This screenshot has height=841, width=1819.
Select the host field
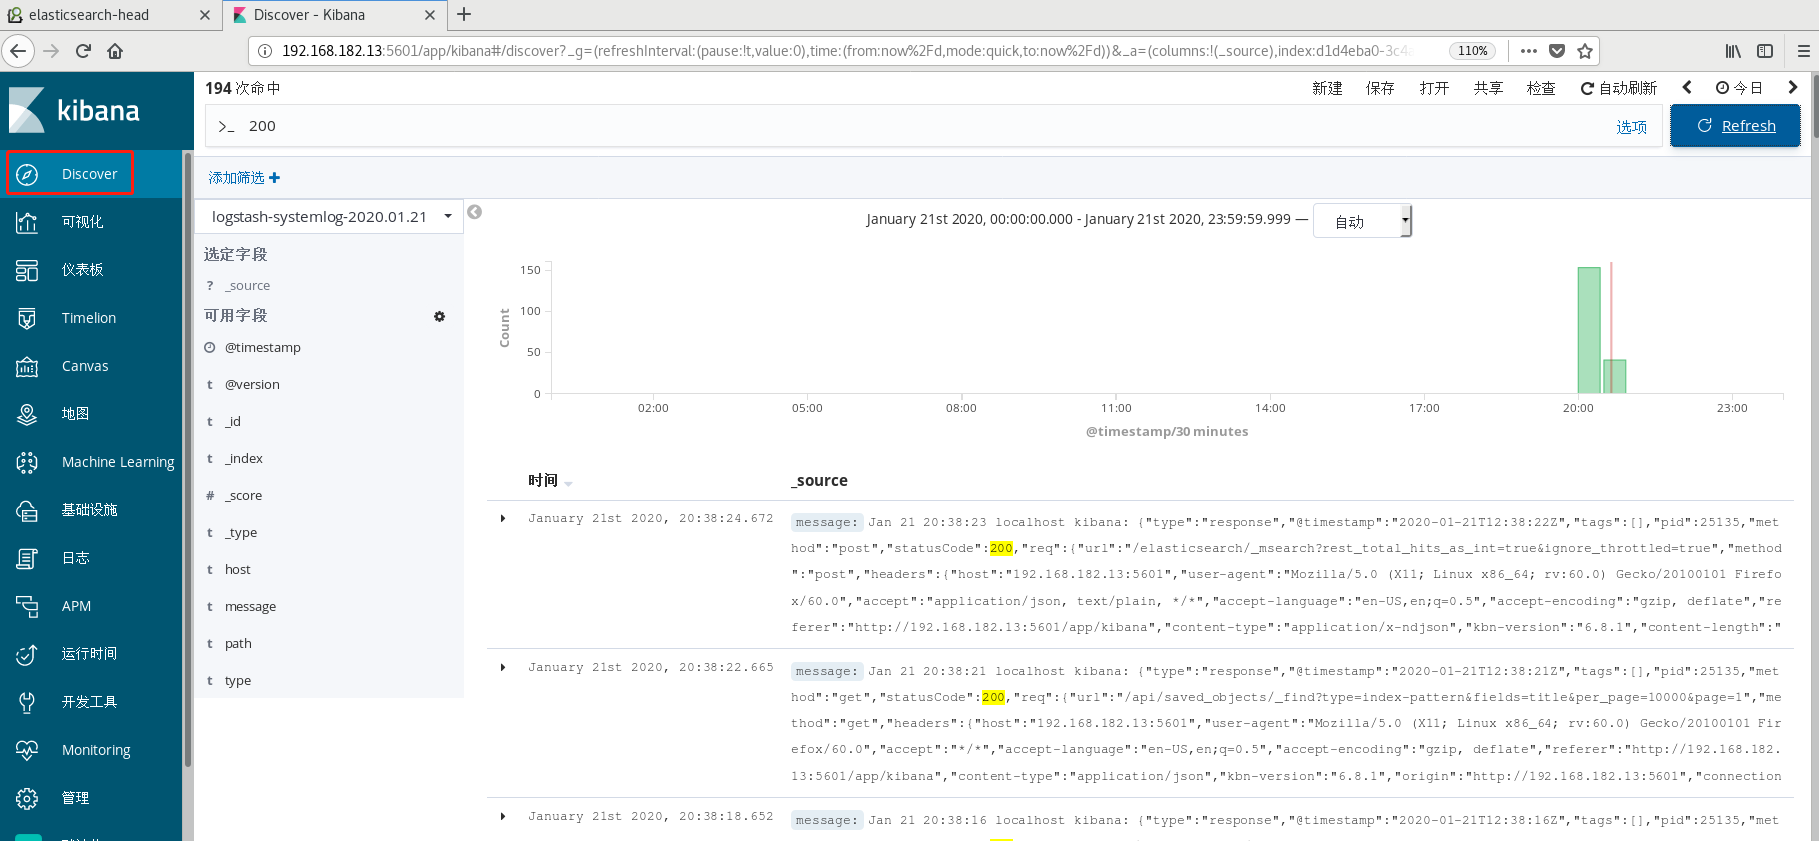(x=238, y=569)
